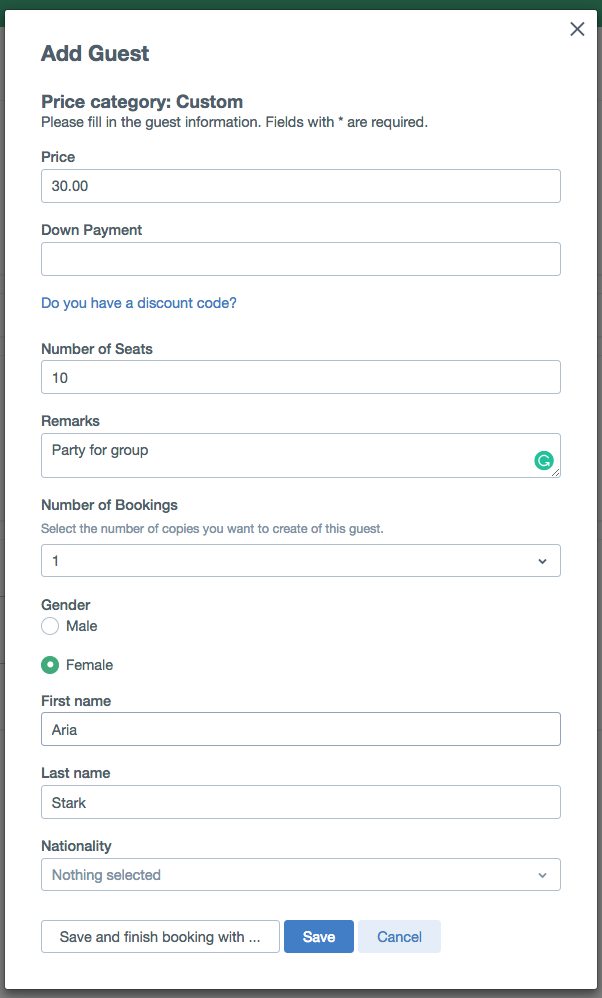Click the Last name field with Stark
Viewport: 602px width, 998px height.
point(301,802)
